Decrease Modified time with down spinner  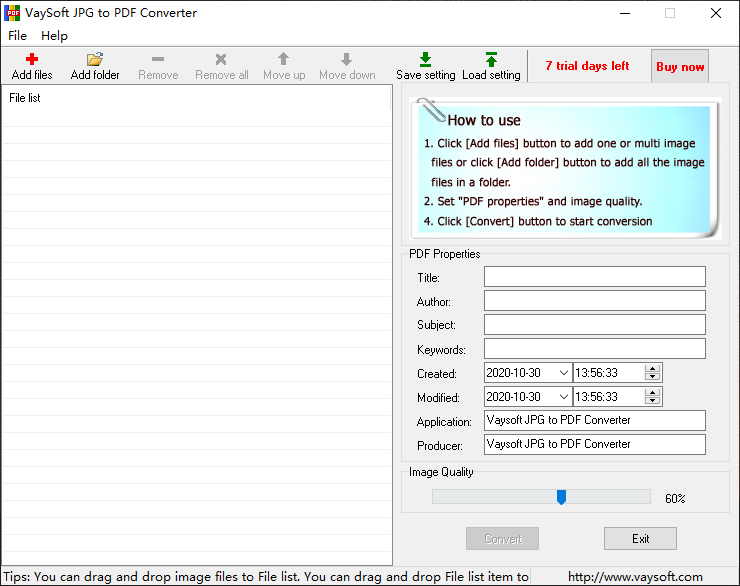point(653,401)
